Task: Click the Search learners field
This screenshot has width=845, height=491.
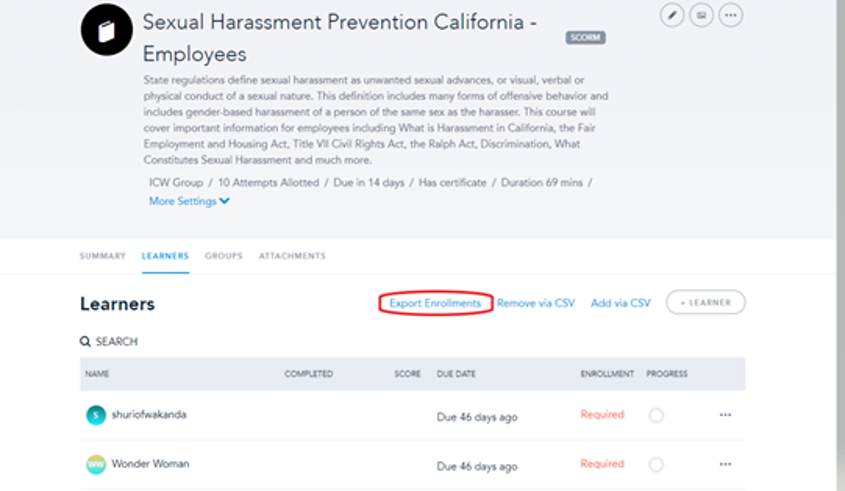Action: pos(117,342)
